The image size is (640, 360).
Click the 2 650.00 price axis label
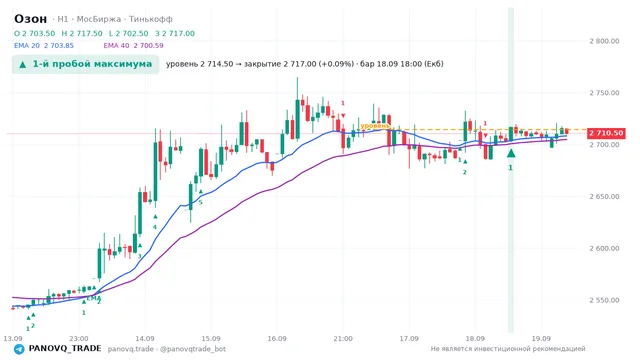[x=604, y=196]
